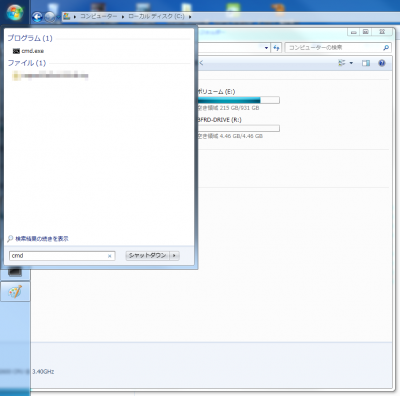The image size is (400, 396).
Task: Click the ボリューム (E:) drive usage bar
Action: 238,100
